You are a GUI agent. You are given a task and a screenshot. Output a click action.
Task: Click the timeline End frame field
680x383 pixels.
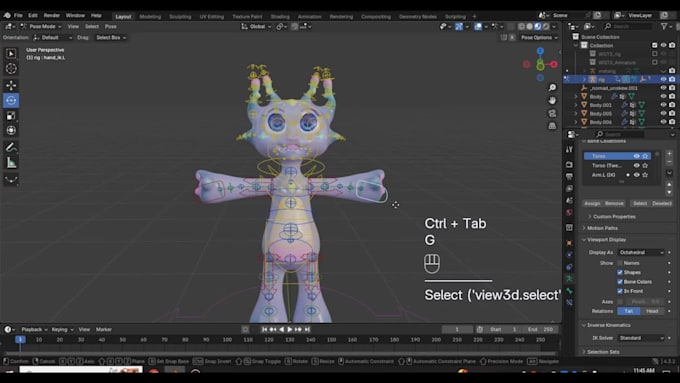click(x=540, y=330)
